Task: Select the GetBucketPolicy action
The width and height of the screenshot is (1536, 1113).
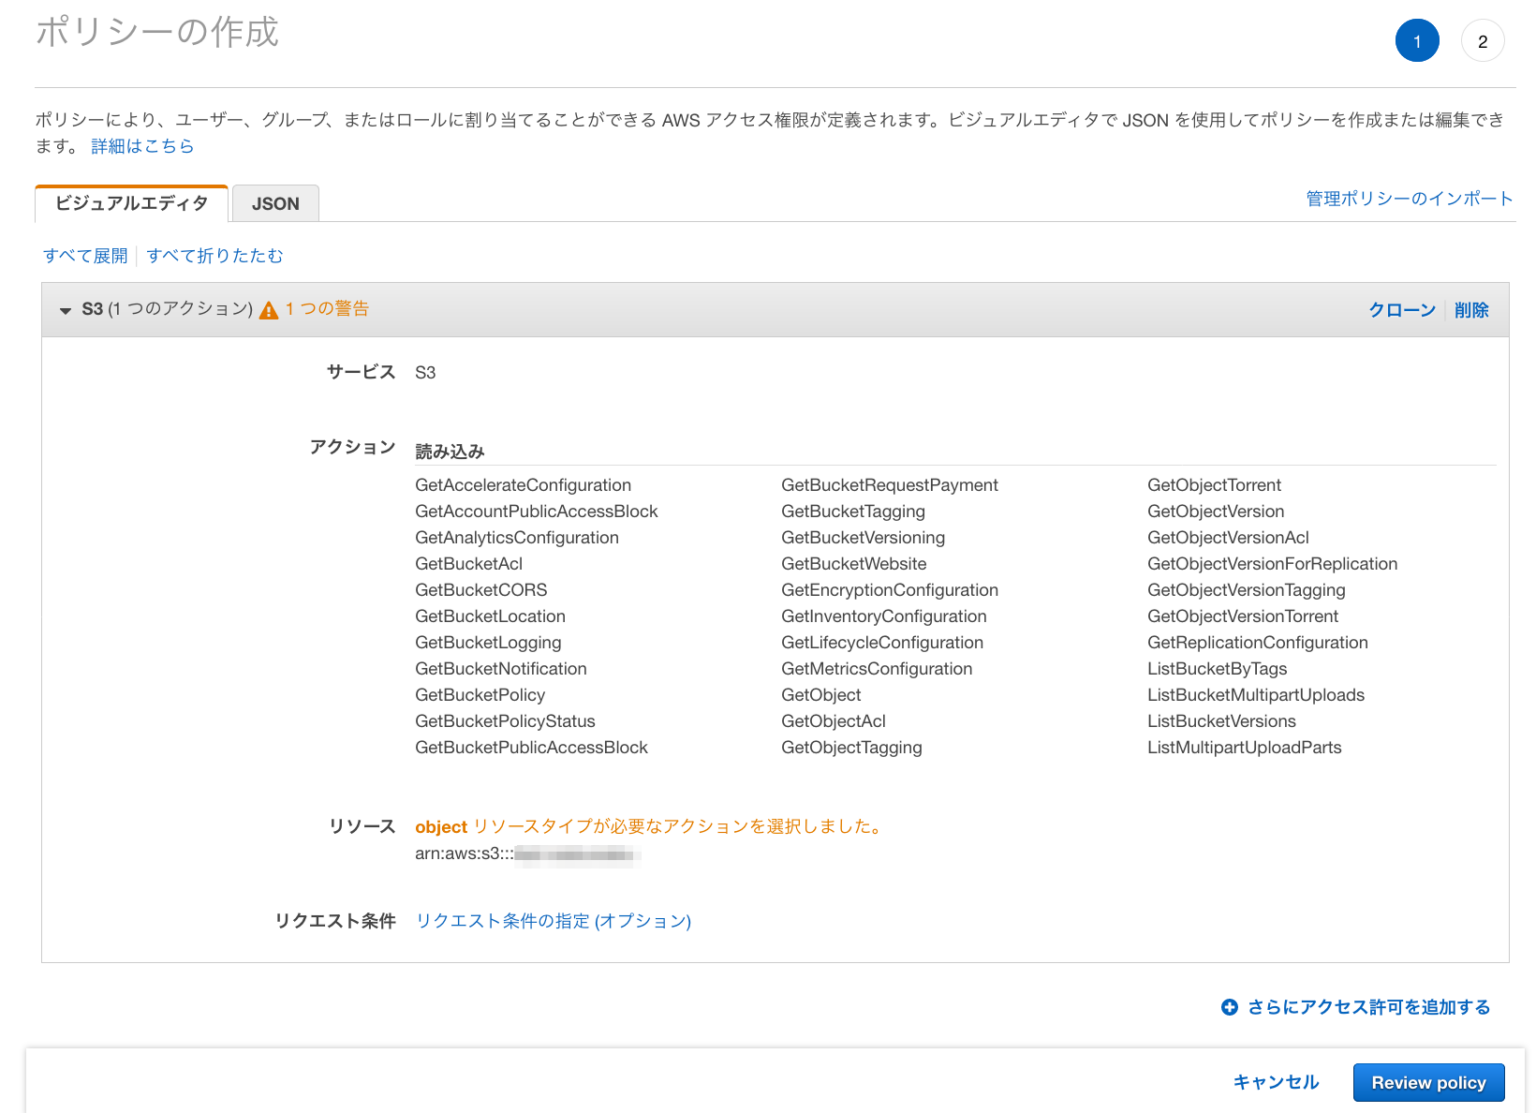Action: coord(480,694)
